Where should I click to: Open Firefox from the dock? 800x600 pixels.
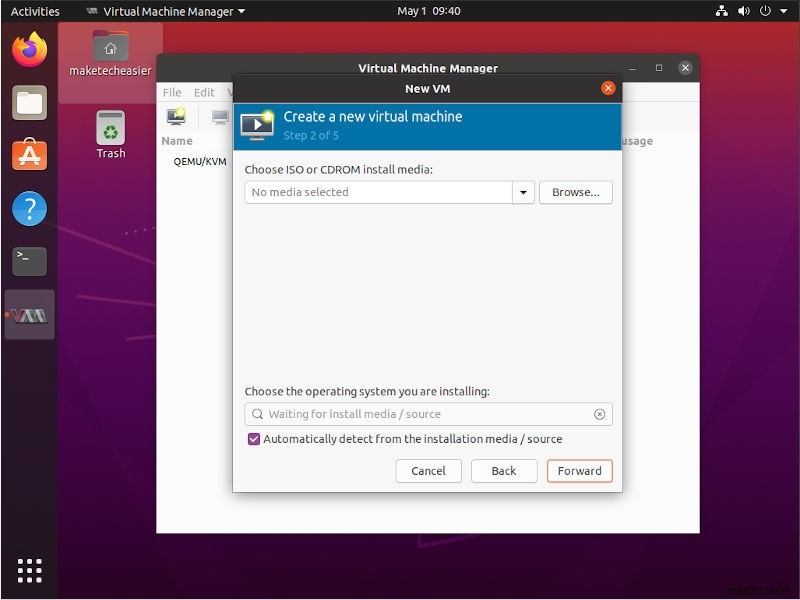[x=29, y=47]
